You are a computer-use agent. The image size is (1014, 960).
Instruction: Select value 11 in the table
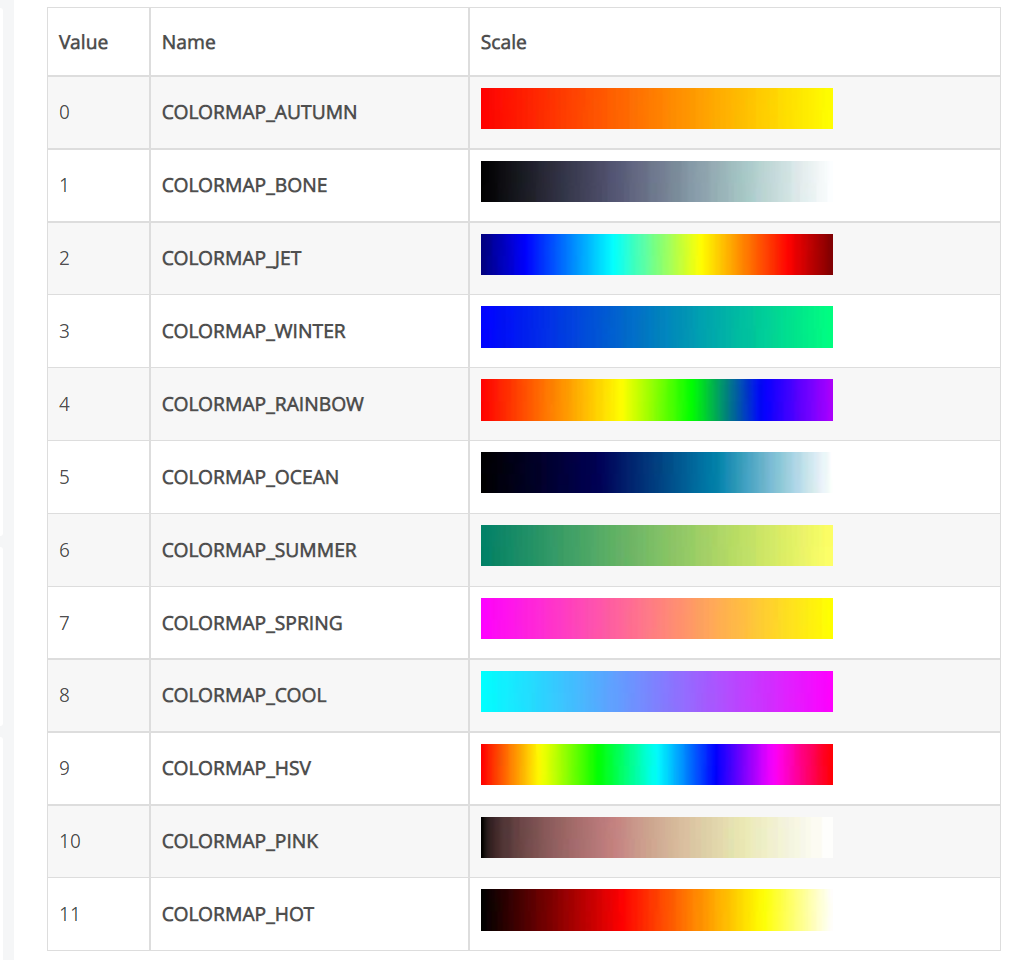tap(69, 914)
